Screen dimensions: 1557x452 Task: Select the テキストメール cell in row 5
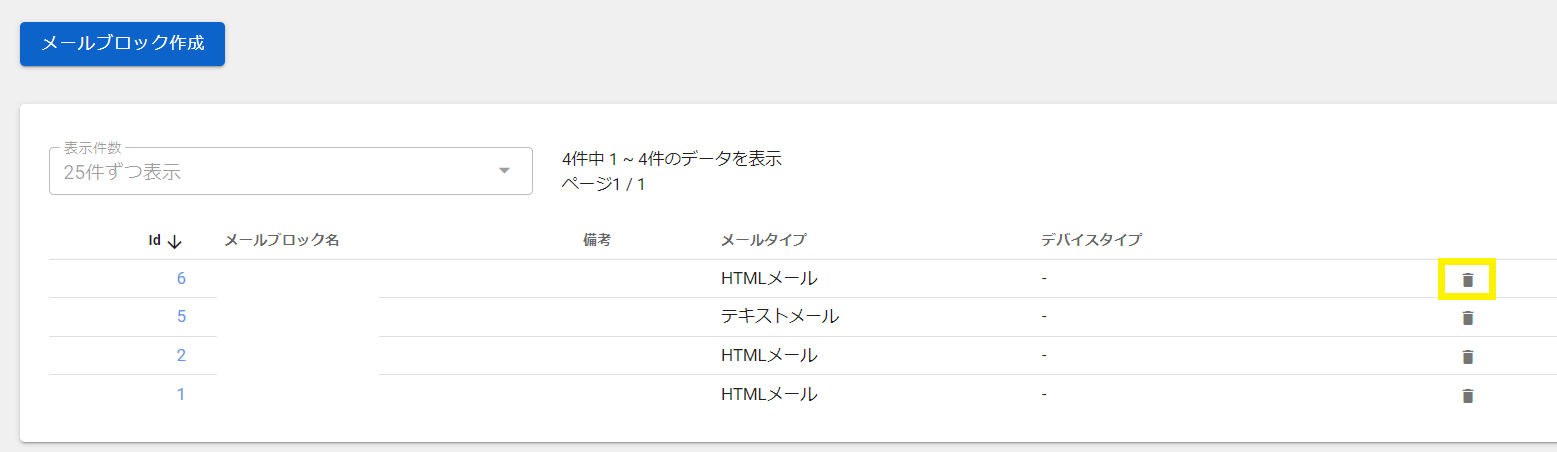(x=779, y=317)
